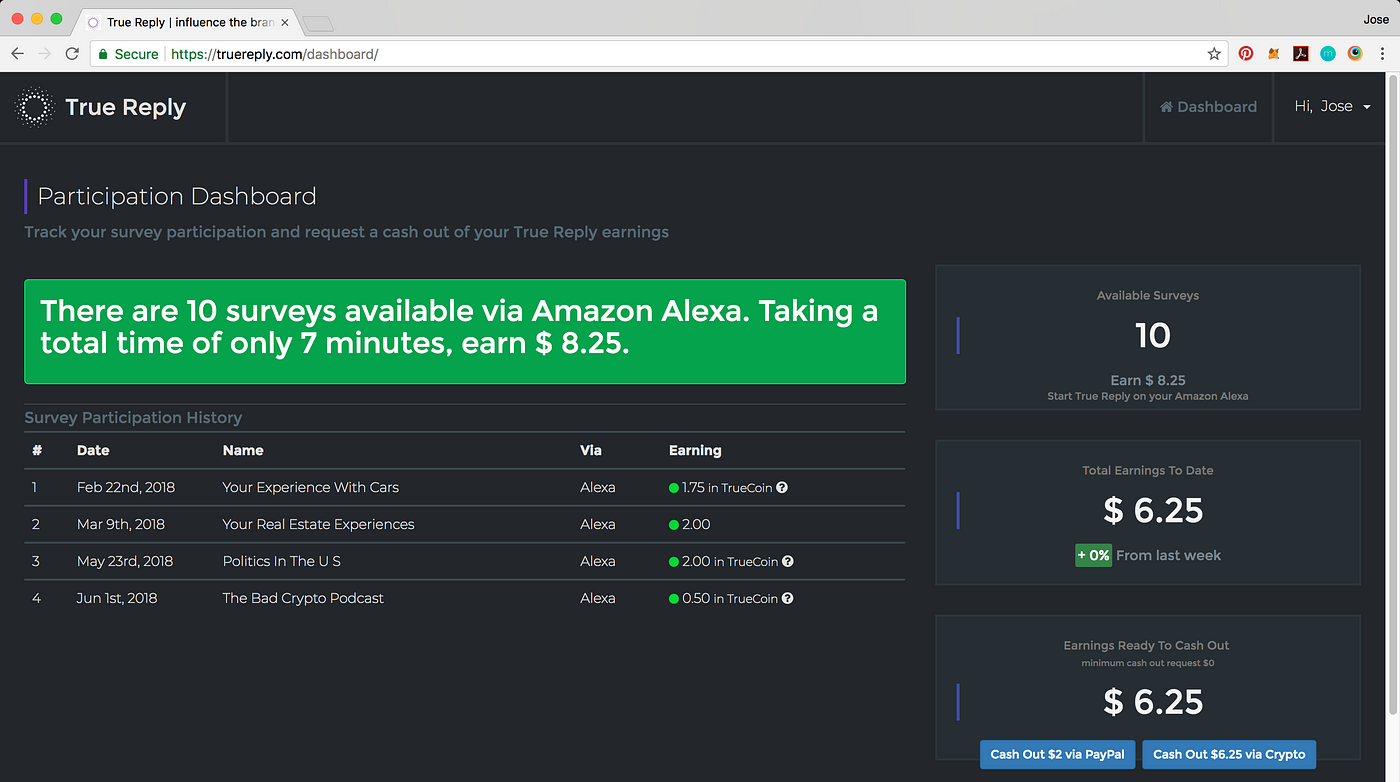Cash out $6.25 via Crypto
The width and height of the screenshot is (1400, 782).
[x=1229, y=754]
